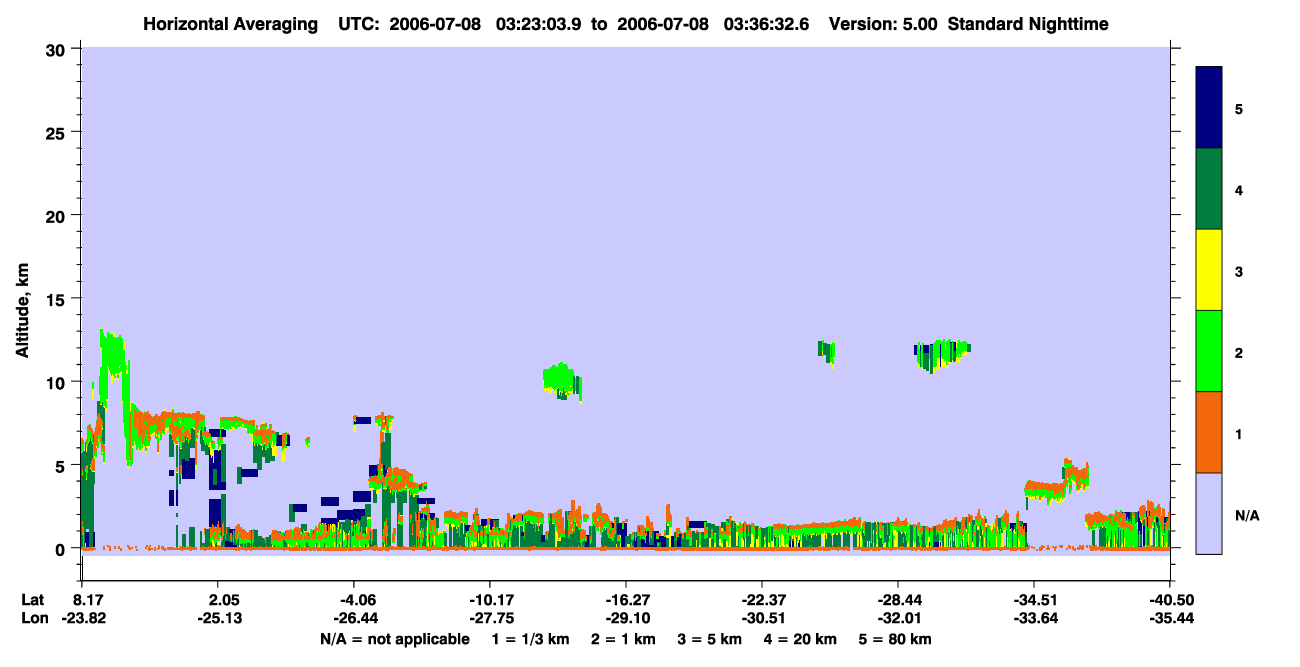Click the color bar label 5
Screen dimensions: 1300x667
pyautogui.click(x=1239, y=108)
